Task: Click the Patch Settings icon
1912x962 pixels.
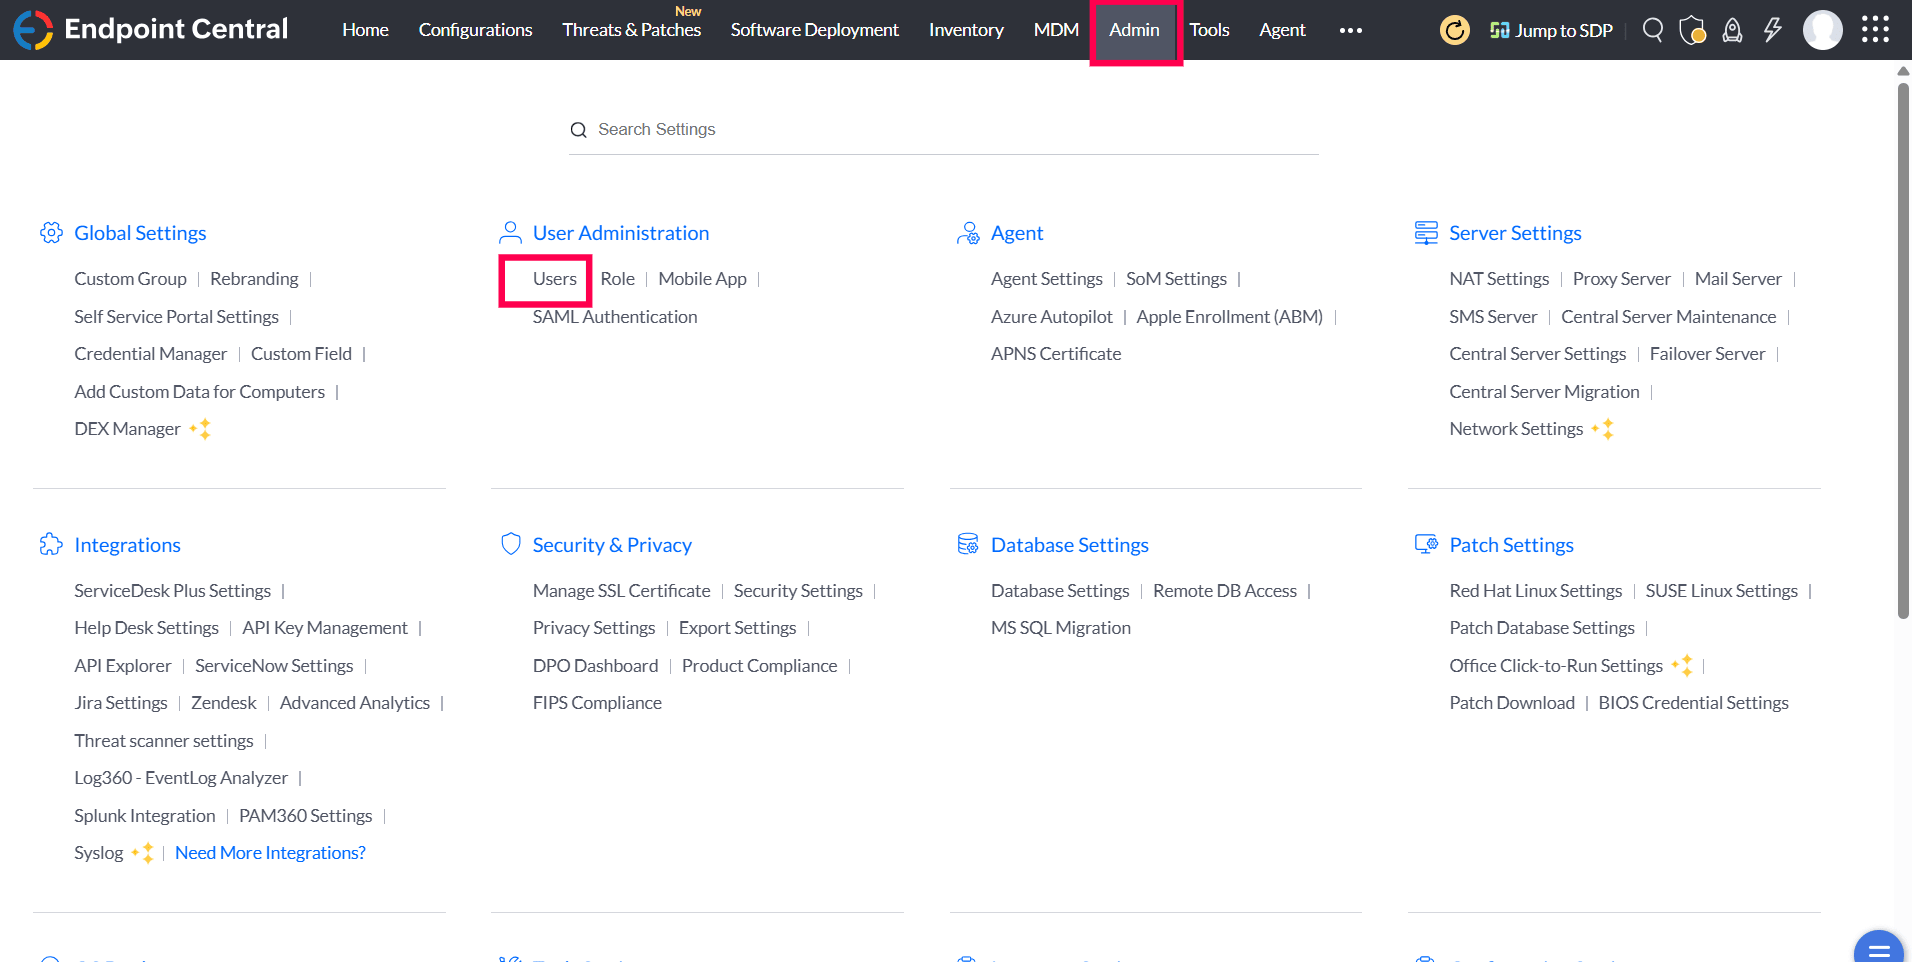Action: (1426, 544)
